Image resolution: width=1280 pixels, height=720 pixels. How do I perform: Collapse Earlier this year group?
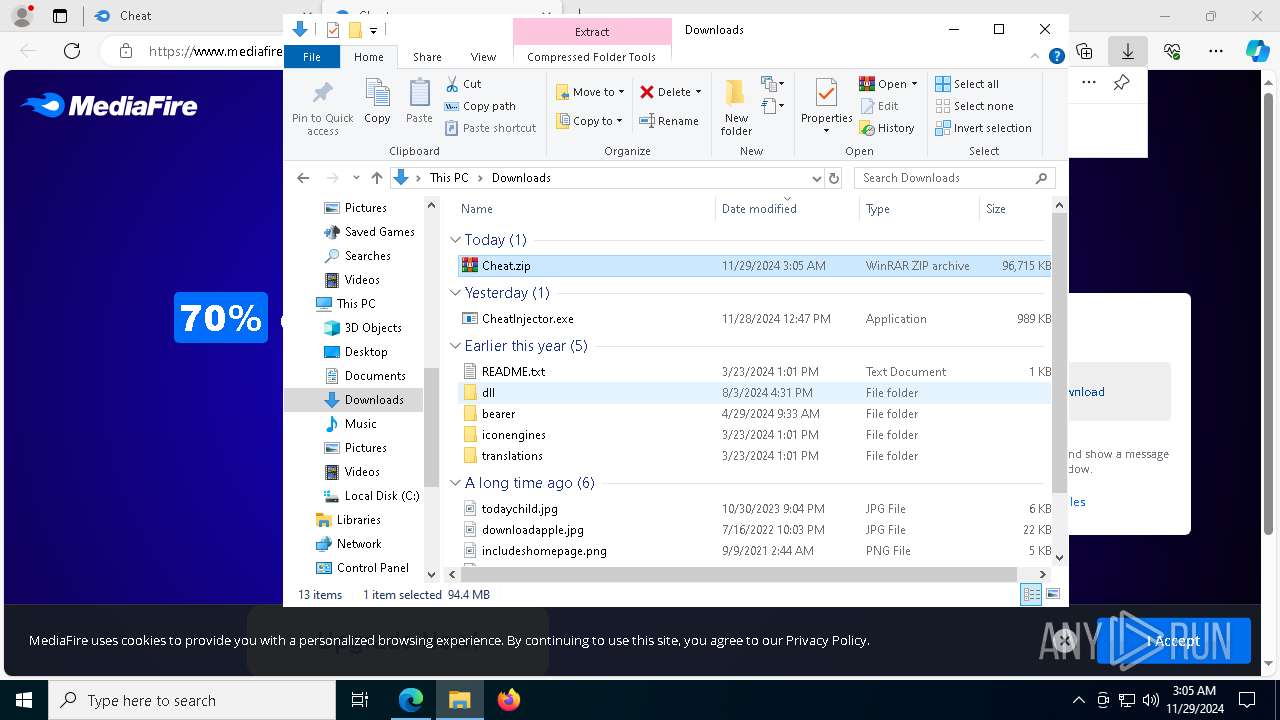[455, 346]
